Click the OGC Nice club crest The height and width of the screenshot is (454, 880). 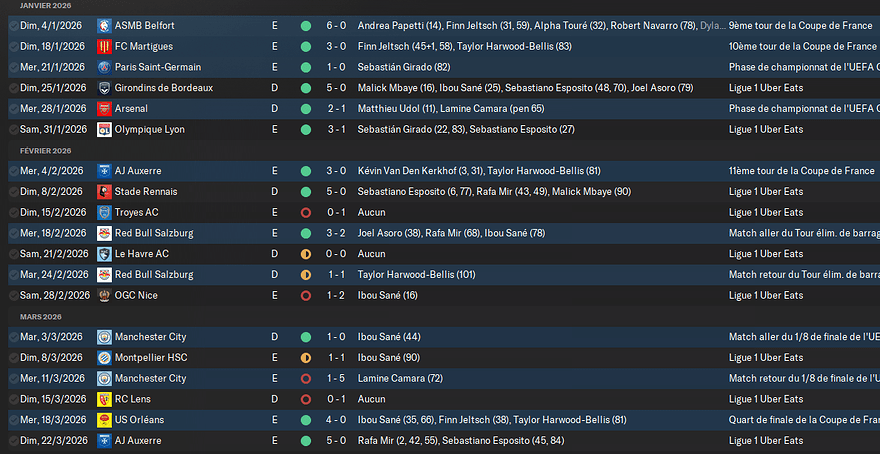(104, 296)
